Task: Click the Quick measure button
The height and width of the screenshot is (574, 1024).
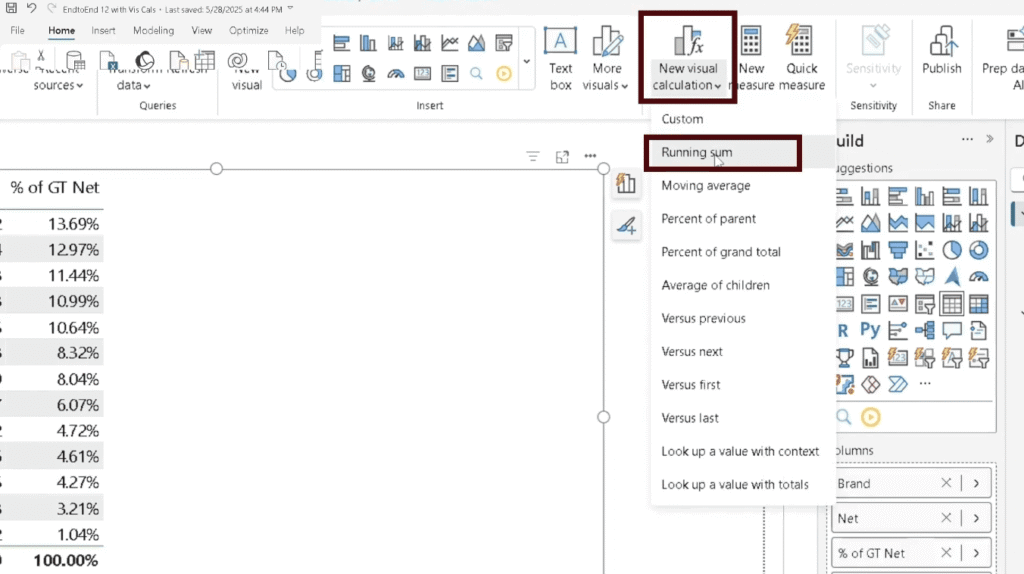Action: pyautogui.click(x=801, y=58)
